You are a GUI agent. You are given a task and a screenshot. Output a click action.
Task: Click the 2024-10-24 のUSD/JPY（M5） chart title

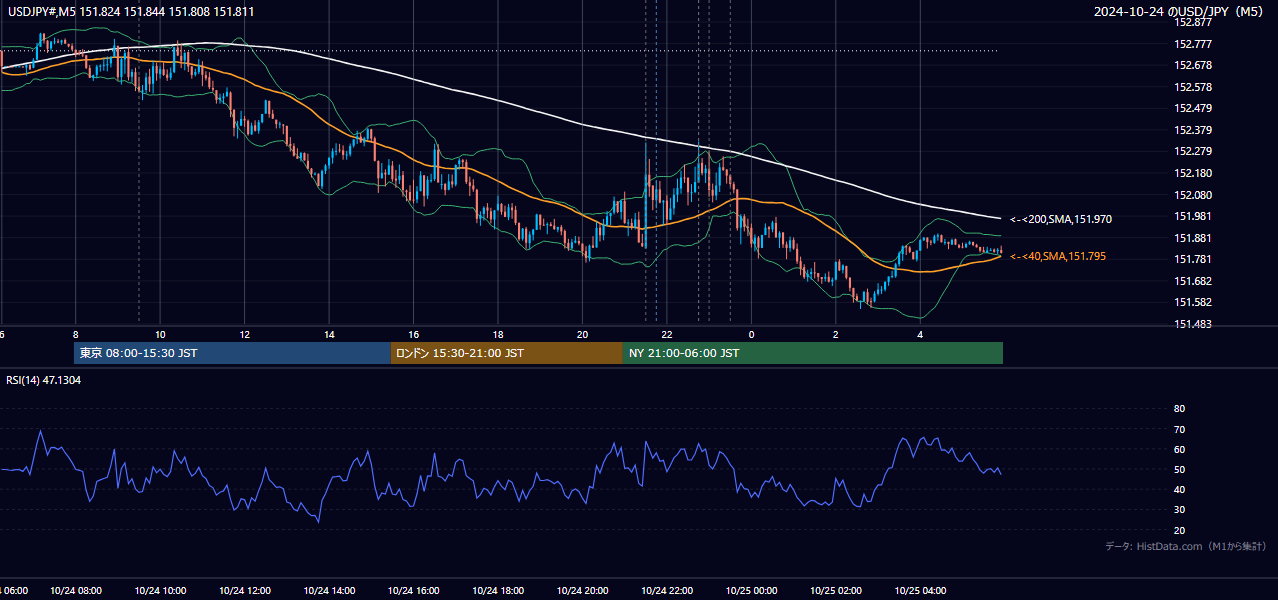[x=1181, y=11]
